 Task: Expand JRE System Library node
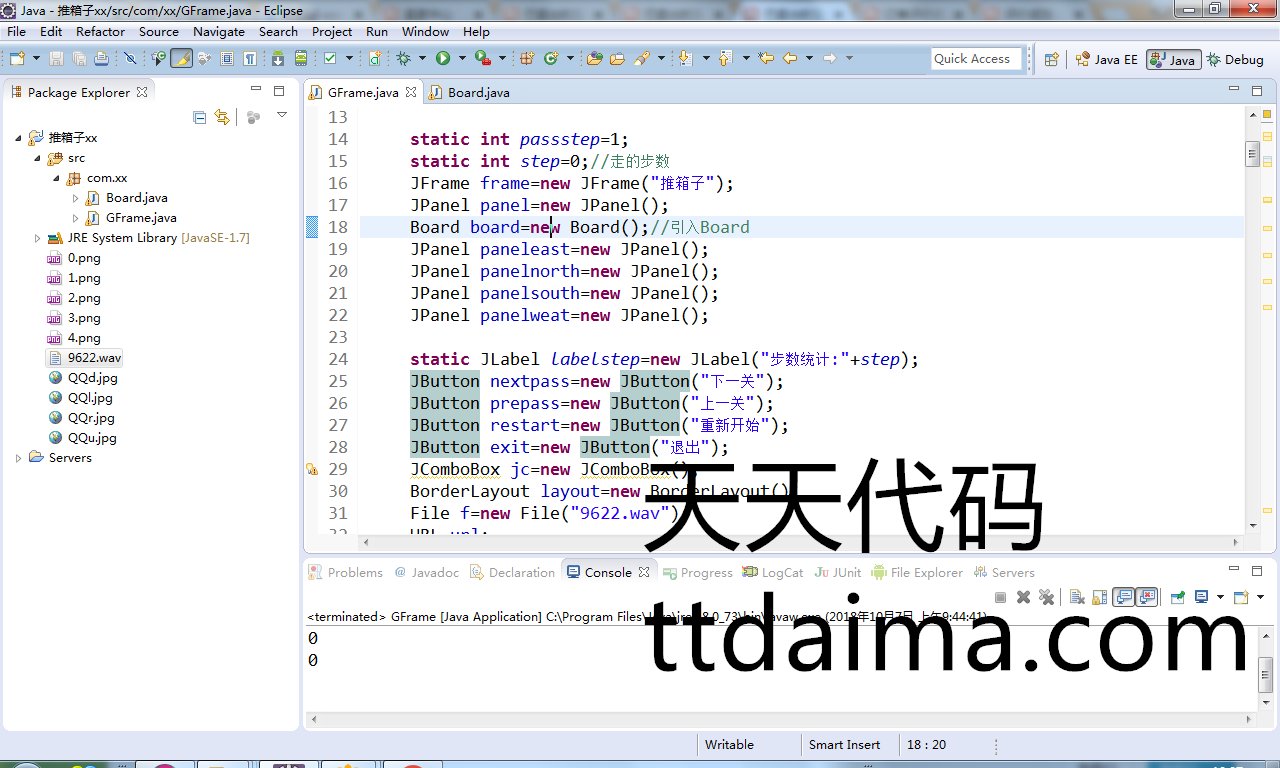(x=38, y=238)
